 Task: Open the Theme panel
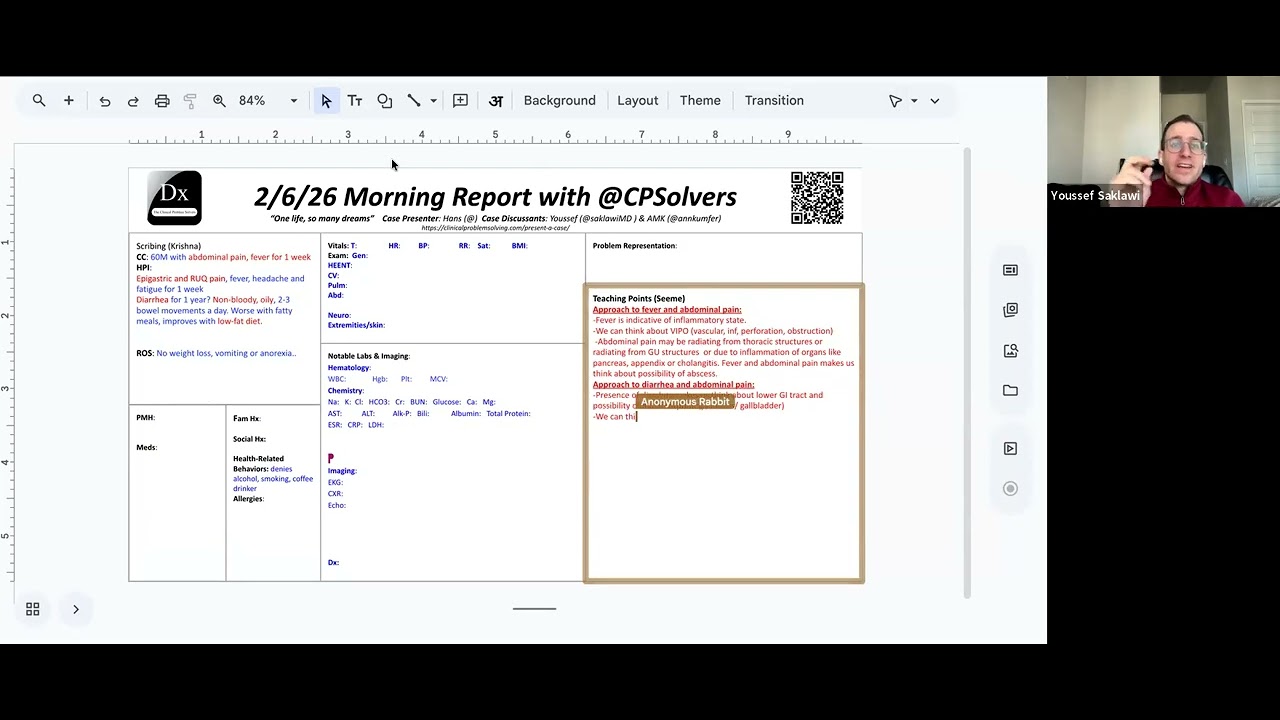(x=700, y=101)
